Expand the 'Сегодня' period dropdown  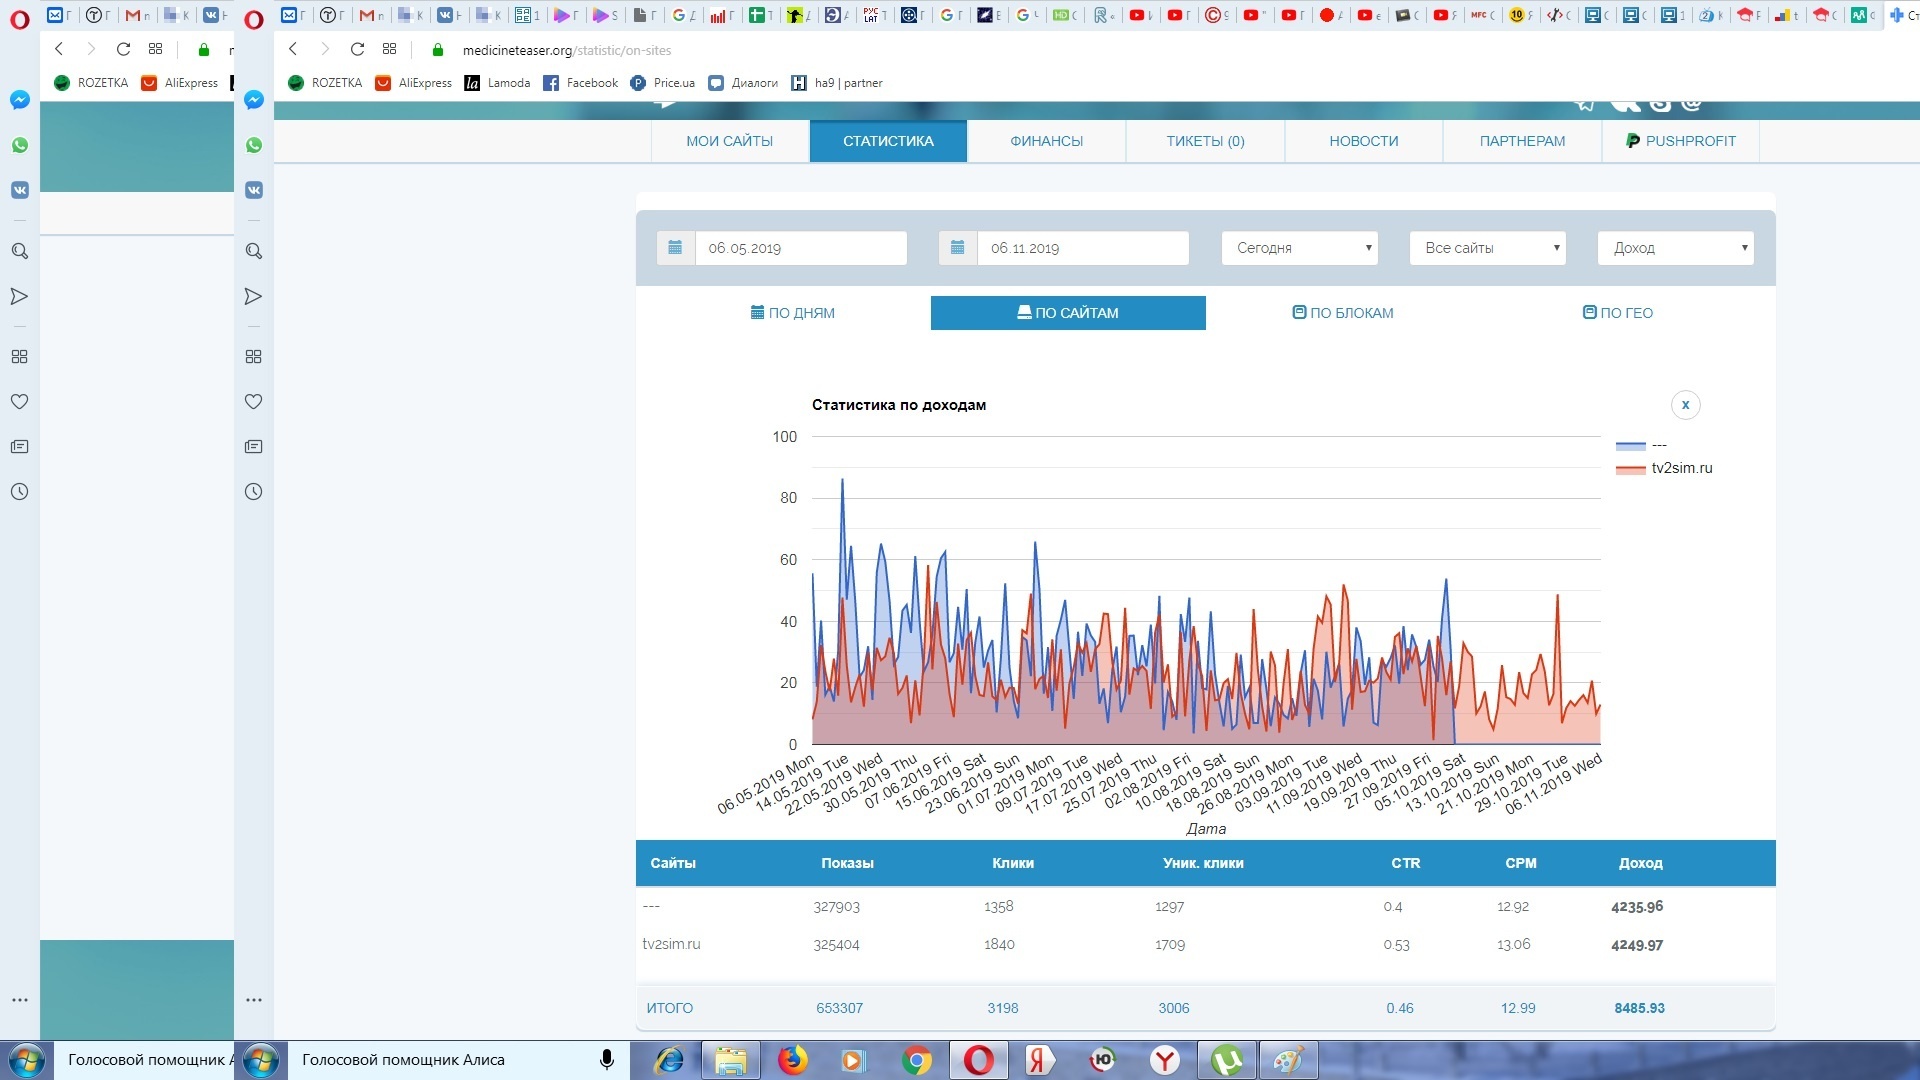1299,248
